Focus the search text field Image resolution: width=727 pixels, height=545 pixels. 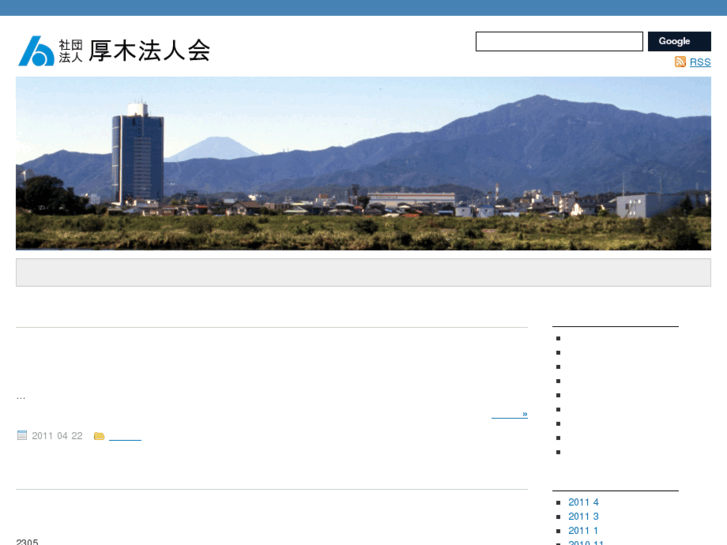point(559,41)
